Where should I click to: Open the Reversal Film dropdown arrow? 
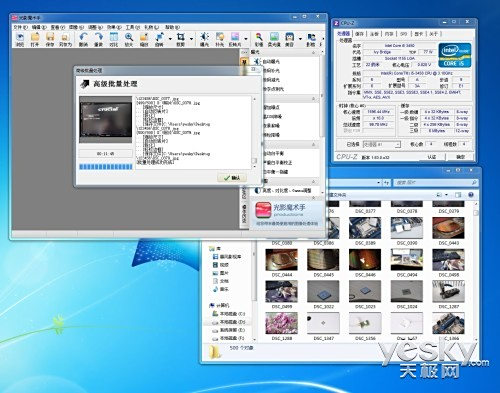tap(246, 39)
